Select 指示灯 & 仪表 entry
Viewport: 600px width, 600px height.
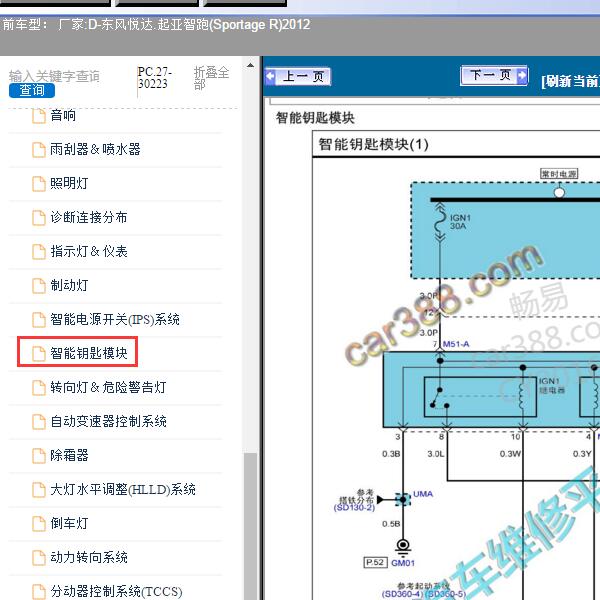(89, 251)
